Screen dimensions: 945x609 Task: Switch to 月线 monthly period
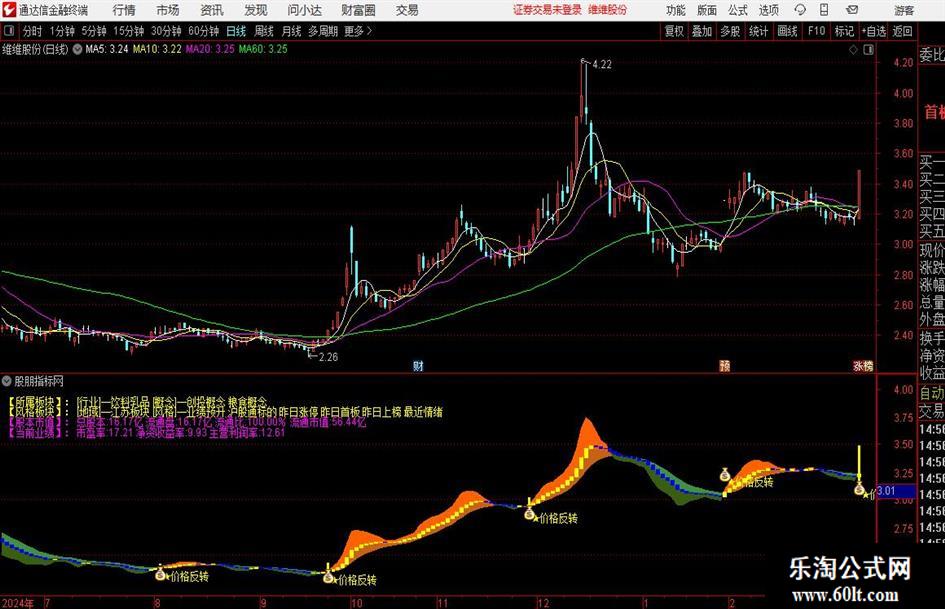click(x=291, y=31)
